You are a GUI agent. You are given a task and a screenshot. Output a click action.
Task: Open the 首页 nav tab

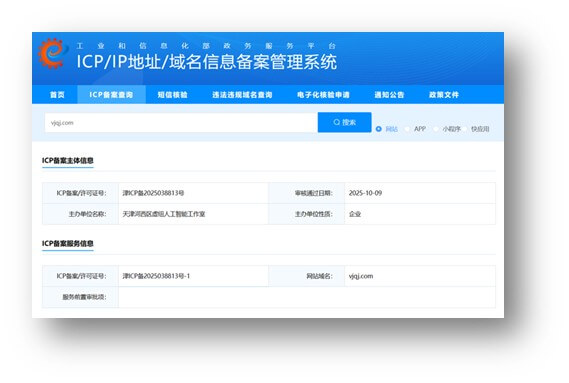click(57, 95)
